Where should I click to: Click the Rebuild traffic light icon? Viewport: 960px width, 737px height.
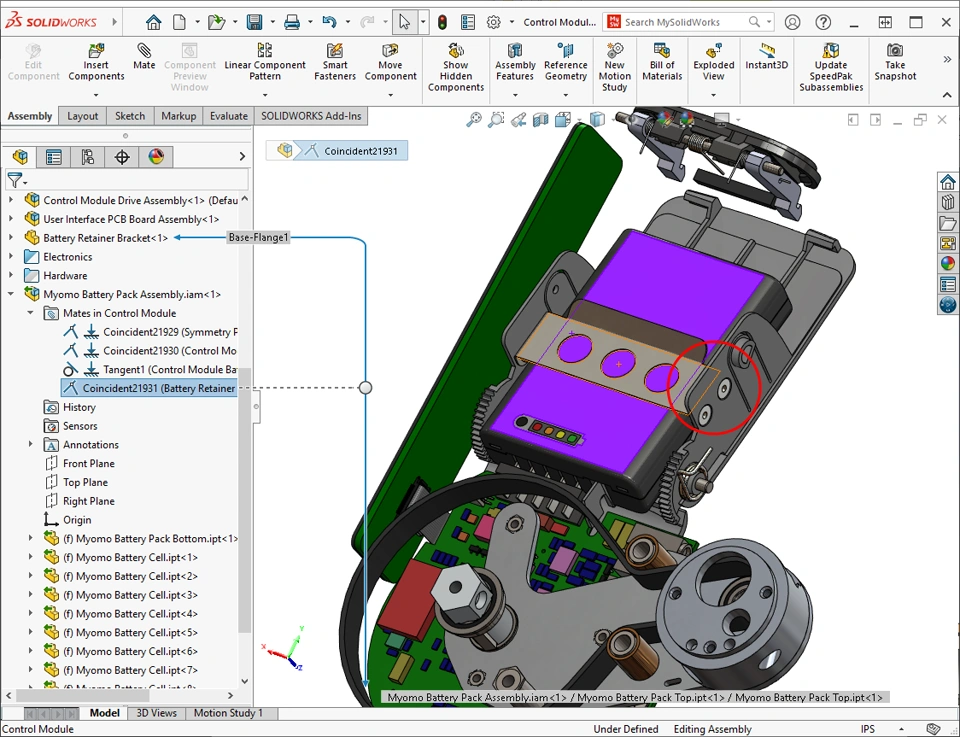click(442, 23)
